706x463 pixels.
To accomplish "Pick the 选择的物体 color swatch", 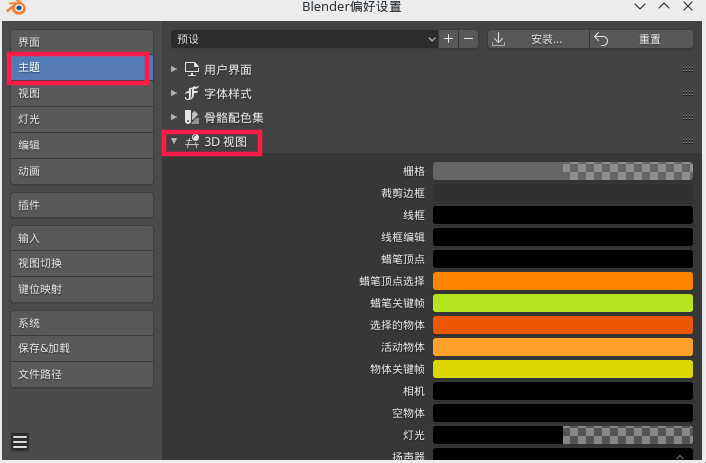I will click(563, 325).
